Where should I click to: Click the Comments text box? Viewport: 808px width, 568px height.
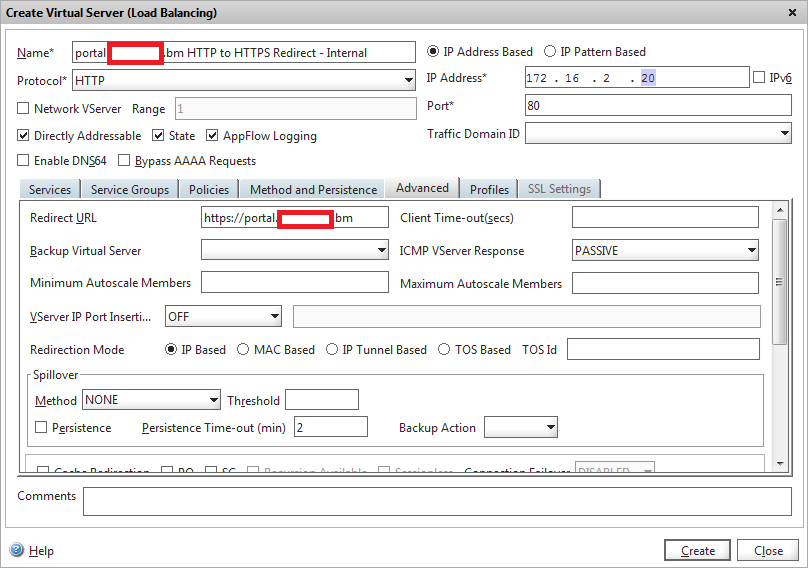(x=437, y=501)
